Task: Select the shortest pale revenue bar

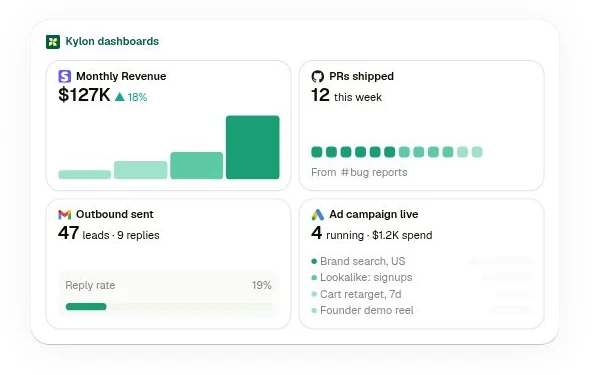Action: point(84,175)
